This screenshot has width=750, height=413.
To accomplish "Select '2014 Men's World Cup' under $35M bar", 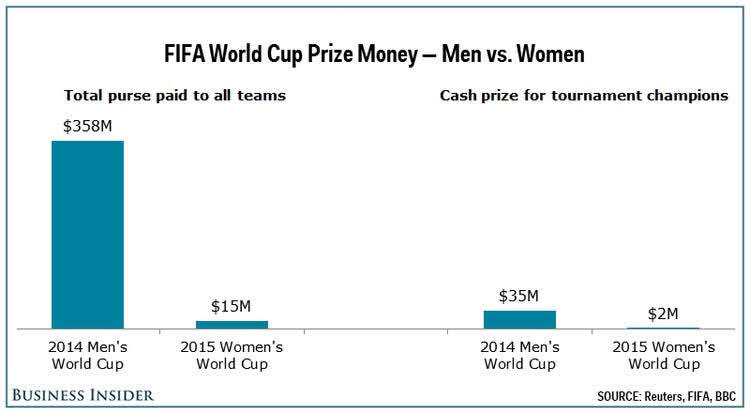I will coord(520,355).
